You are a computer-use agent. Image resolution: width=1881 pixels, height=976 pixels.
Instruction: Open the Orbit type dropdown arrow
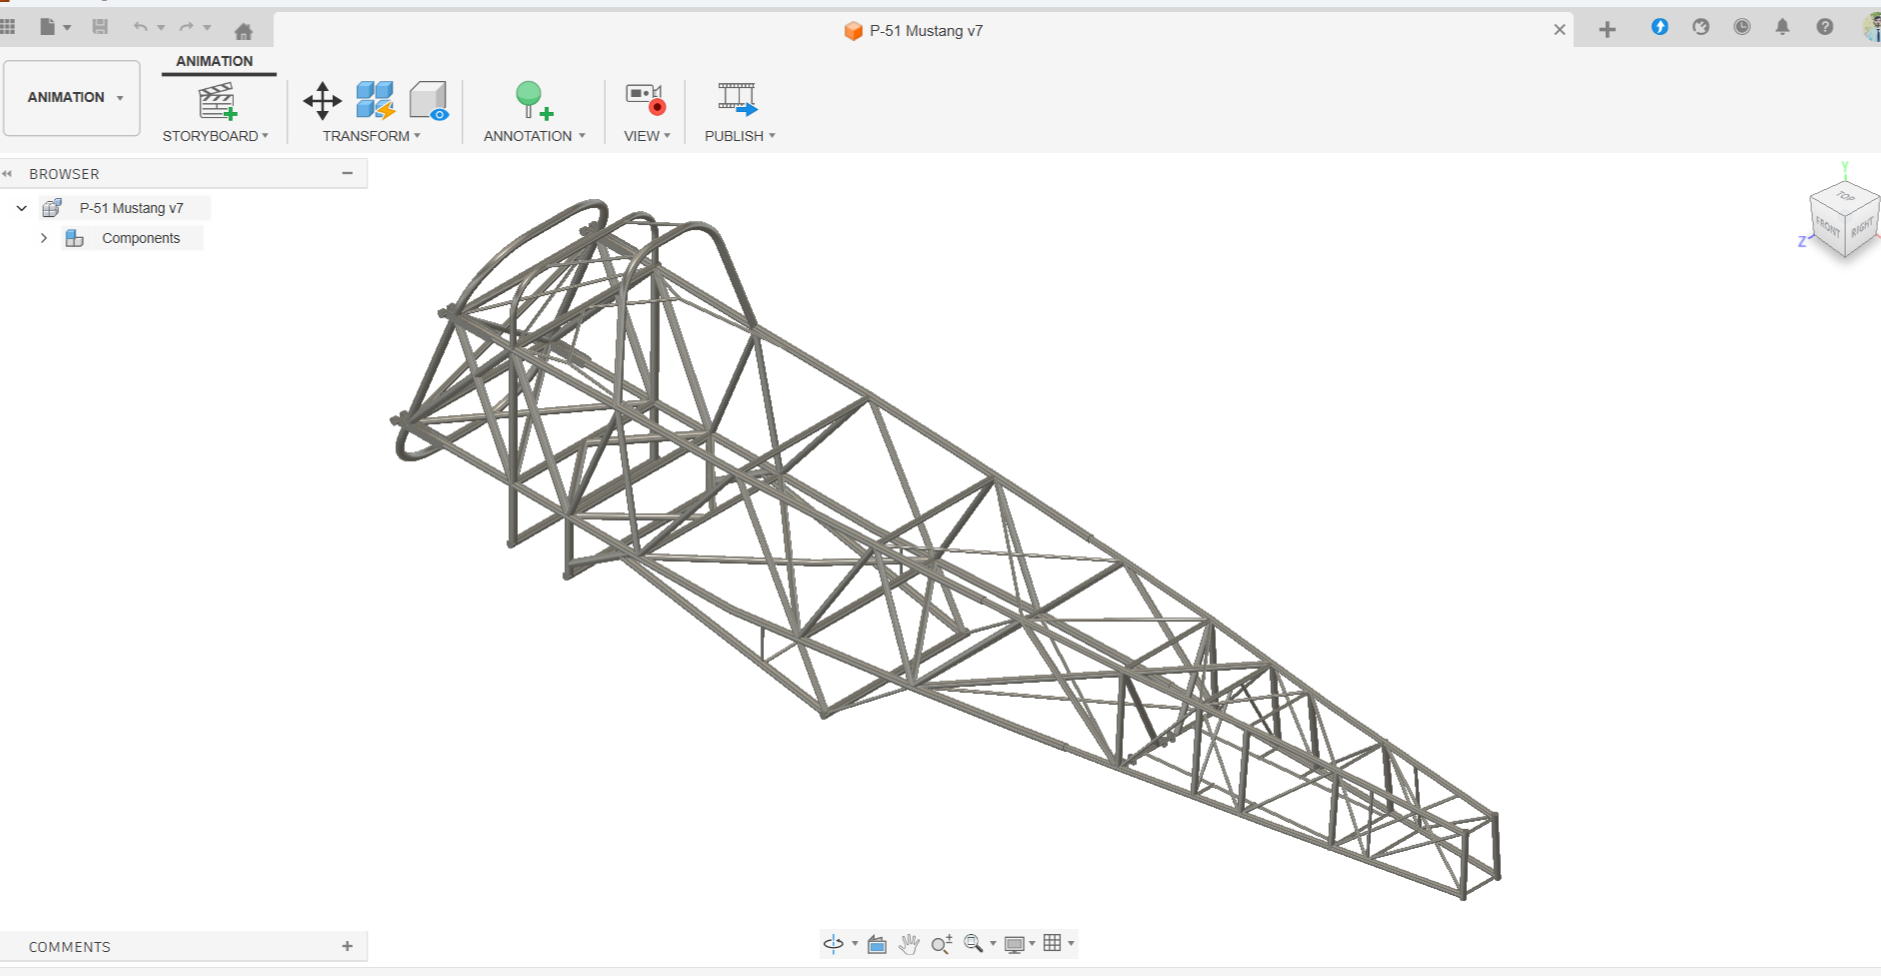(x=855, y=943)
